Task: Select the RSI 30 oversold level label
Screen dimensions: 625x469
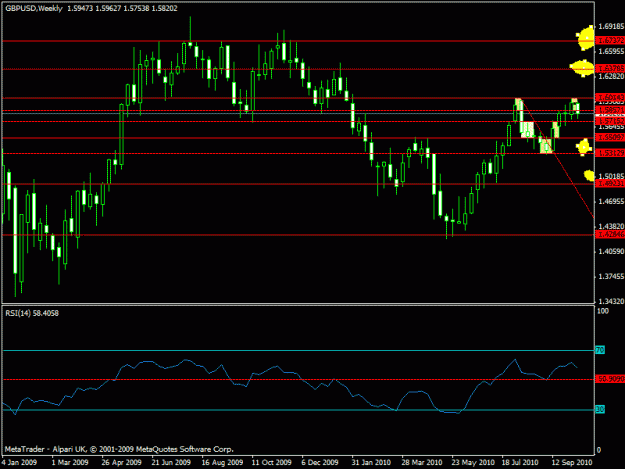Action: (x=600, y=409)
